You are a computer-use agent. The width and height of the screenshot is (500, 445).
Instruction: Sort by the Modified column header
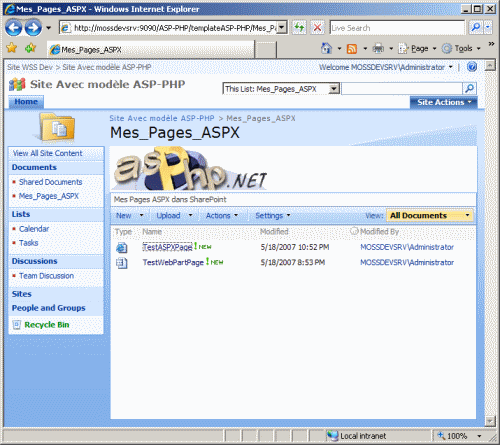(274, 232)
